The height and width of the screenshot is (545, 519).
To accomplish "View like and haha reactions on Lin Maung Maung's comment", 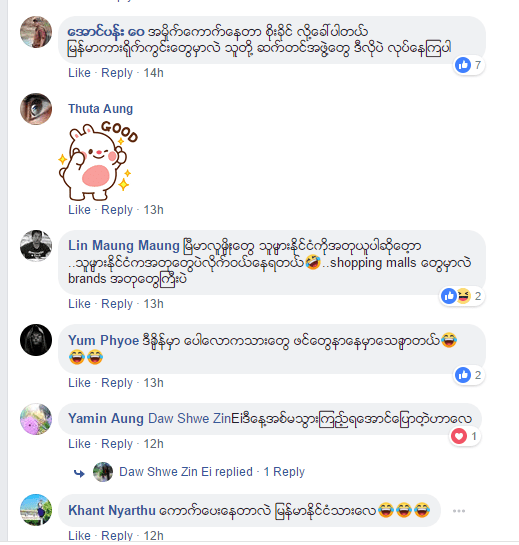I will (x=462, y=296).
